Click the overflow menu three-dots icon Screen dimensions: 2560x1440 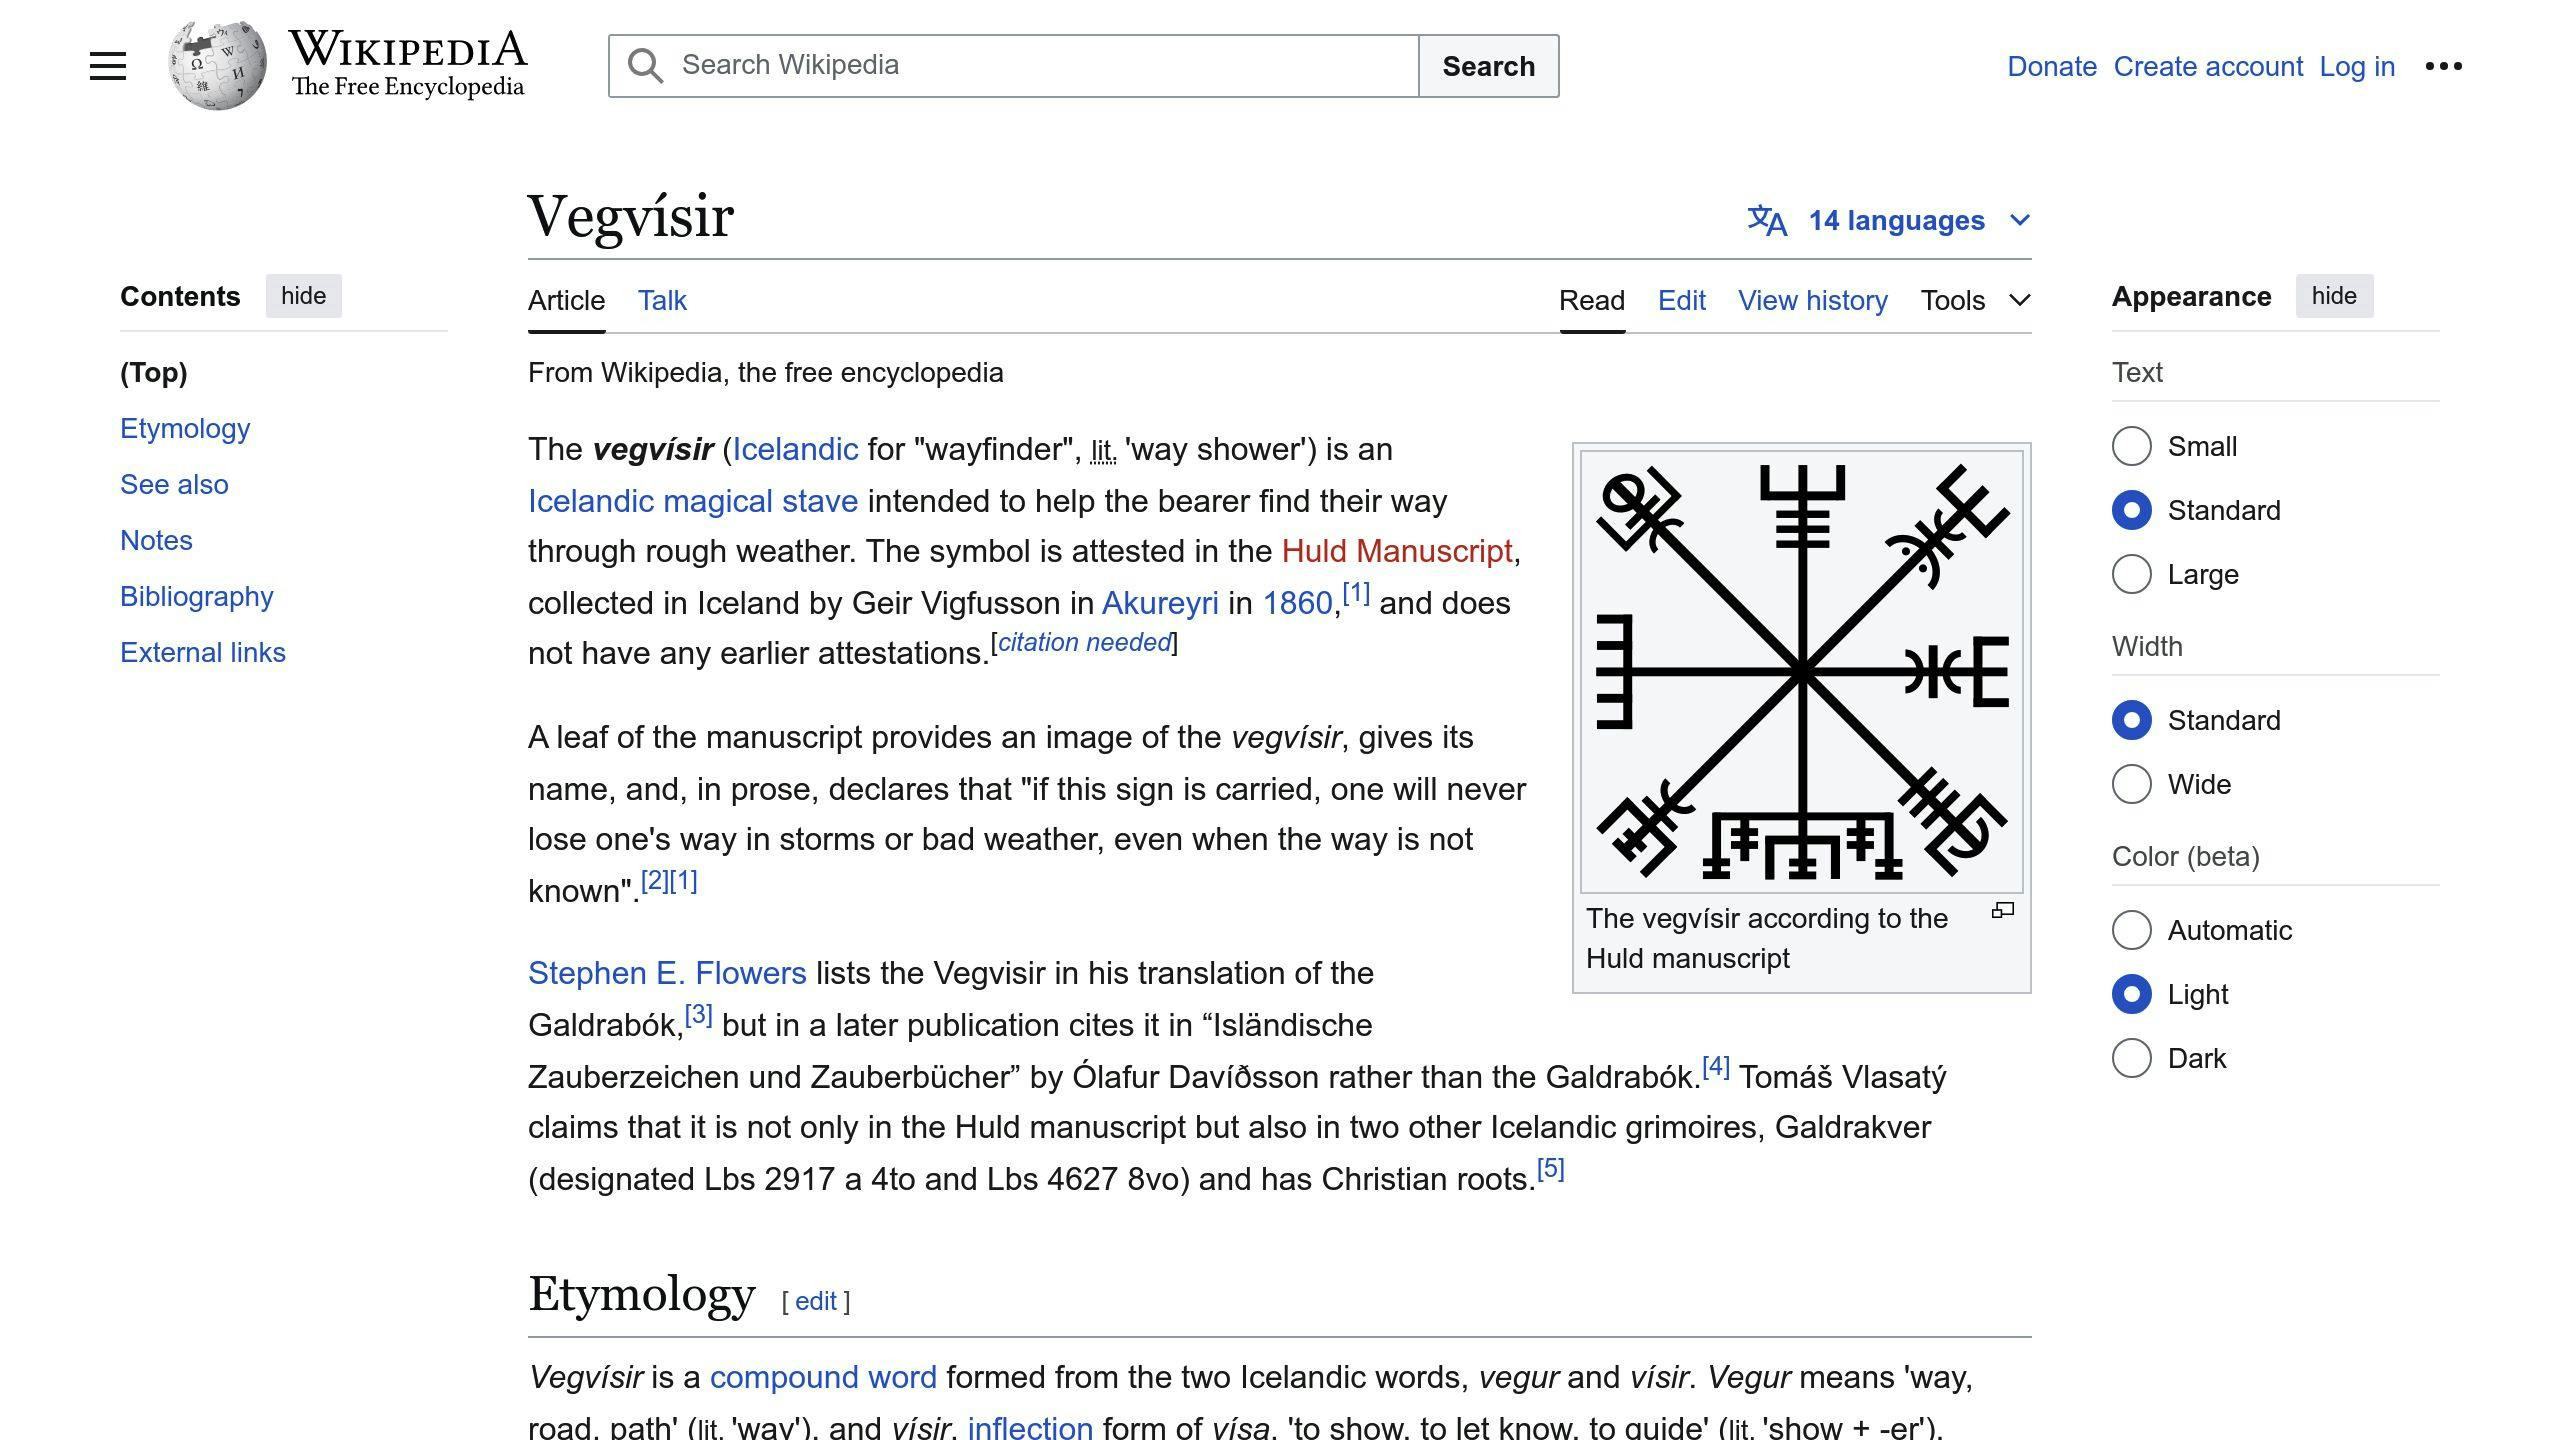[x=2442, y=65]
